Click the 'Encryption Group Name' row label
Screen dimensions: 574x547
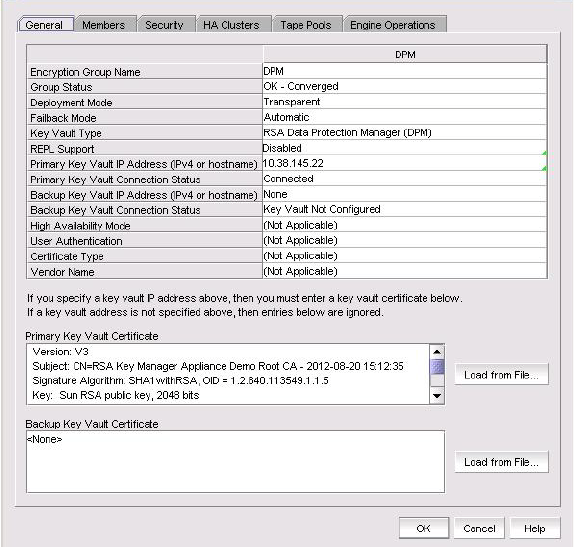pos(85,72)
